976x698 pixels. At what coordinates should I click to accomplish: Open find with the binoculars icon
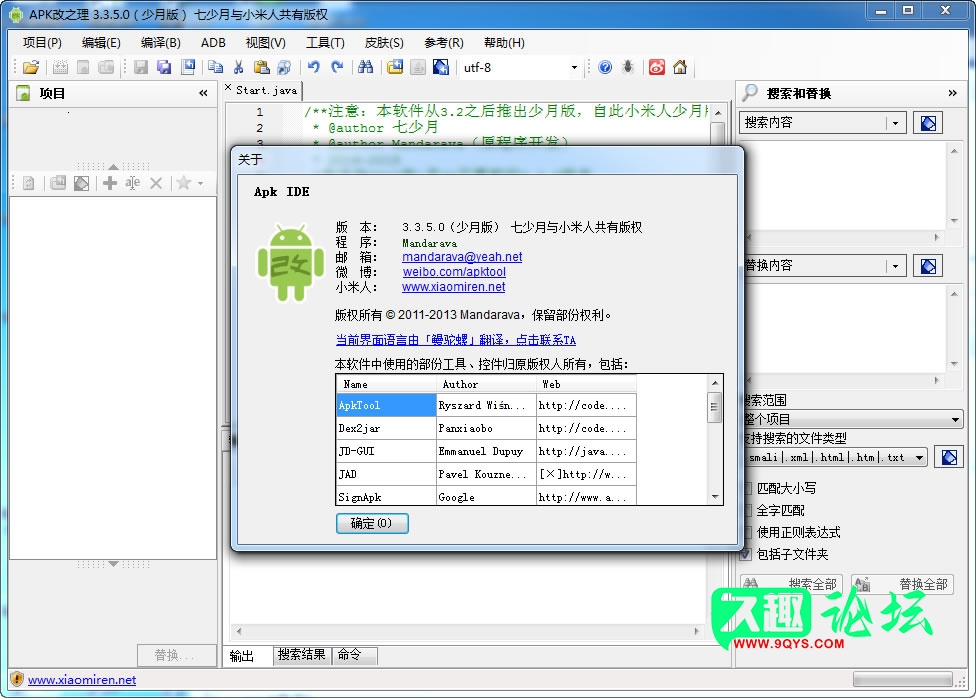coord(366,67)
